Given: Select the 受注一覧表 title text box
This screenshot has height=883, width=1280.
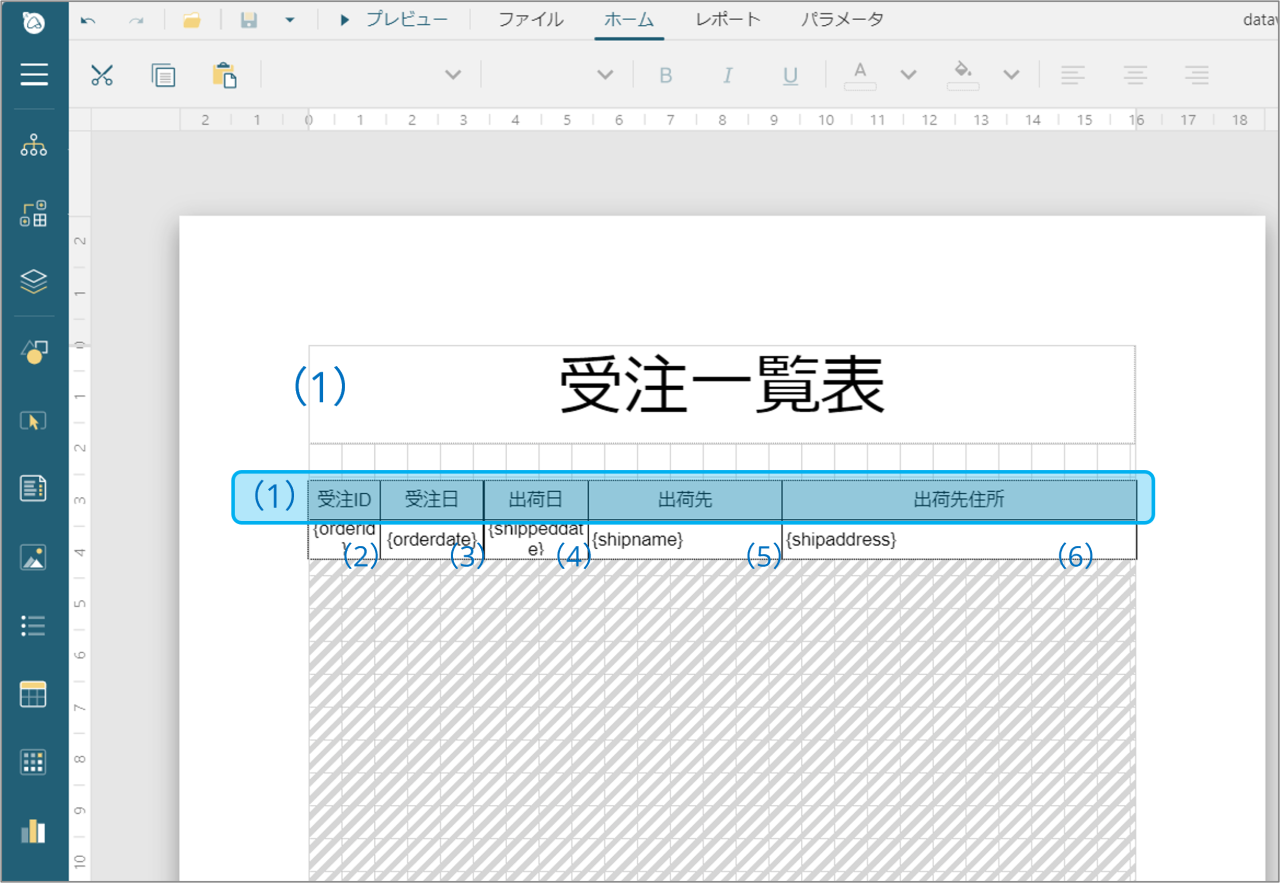Looking at the screenshot, I should point(722,394).
